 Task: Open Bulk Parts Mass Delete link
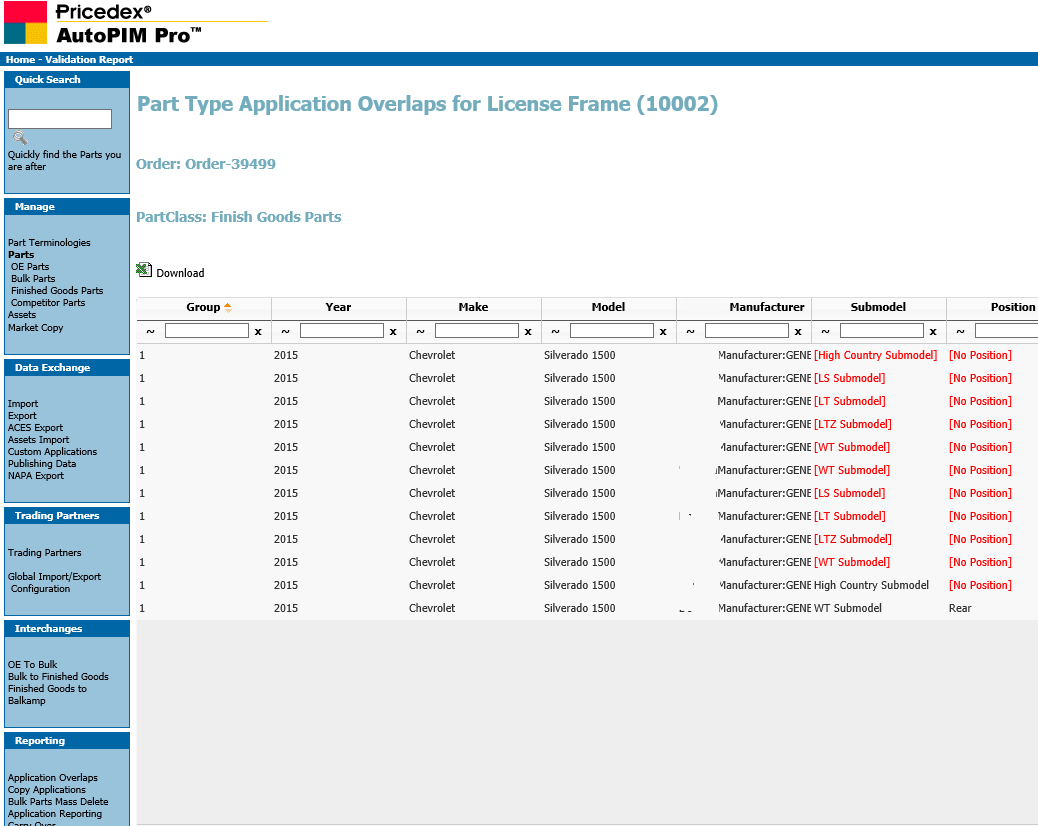58,802
